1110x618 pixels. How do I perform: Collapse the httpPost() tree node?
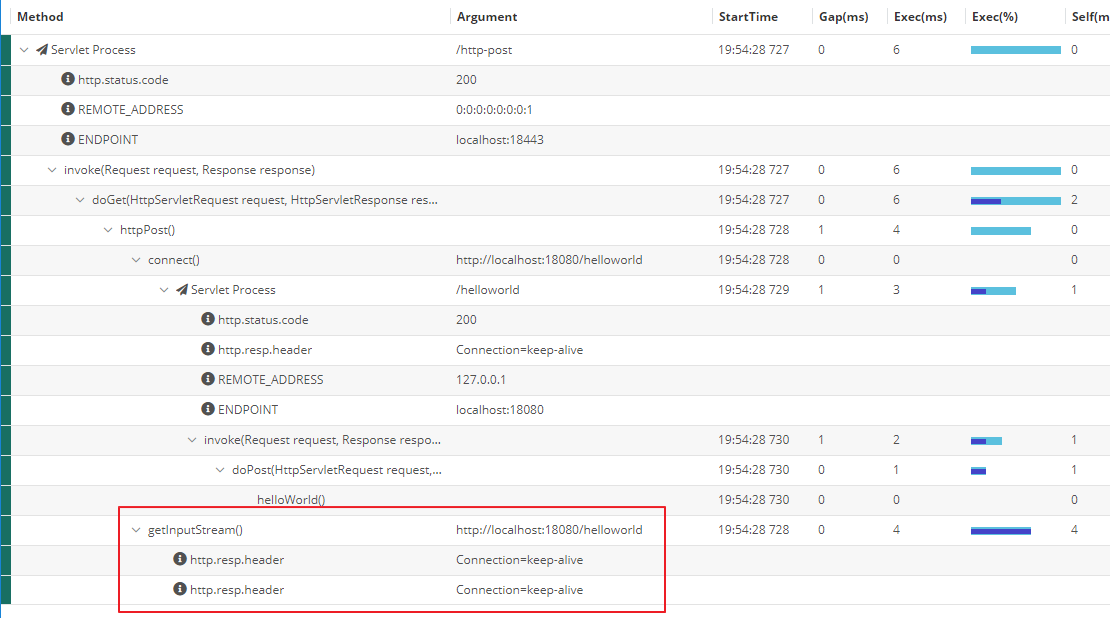click(108, 229)
